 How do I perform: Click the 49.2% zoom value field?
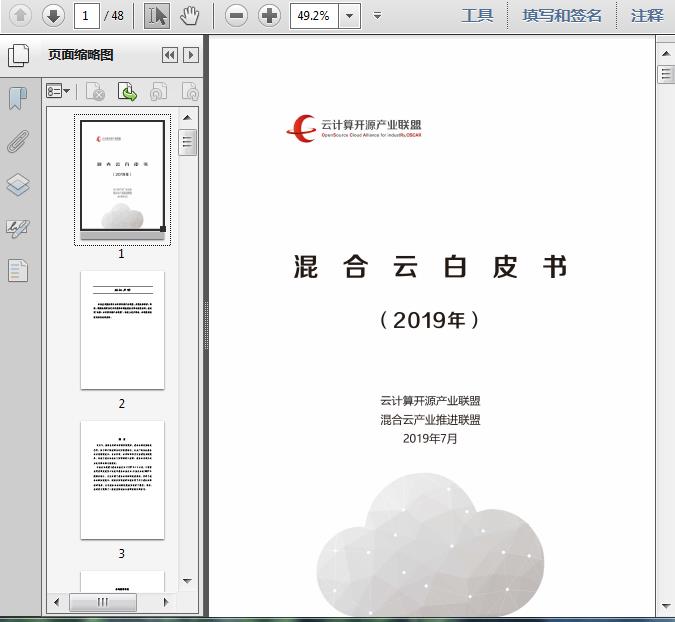(314, 16)
